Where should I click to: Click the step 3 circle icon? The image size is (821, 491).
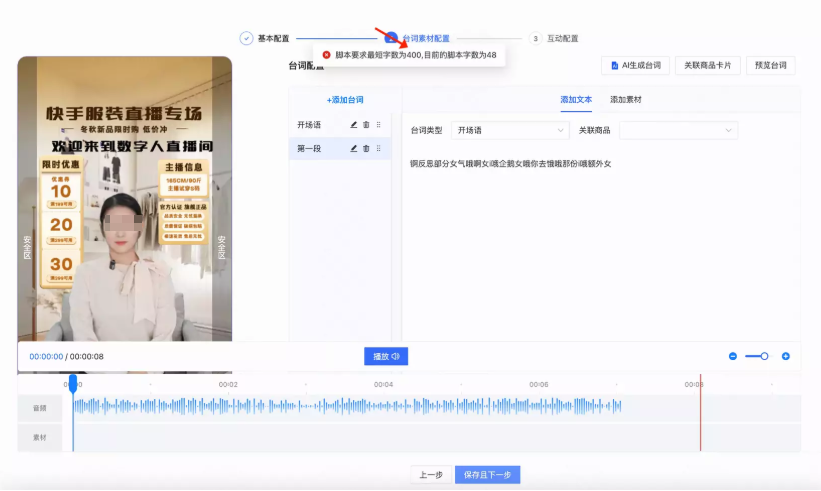[535, 38]
